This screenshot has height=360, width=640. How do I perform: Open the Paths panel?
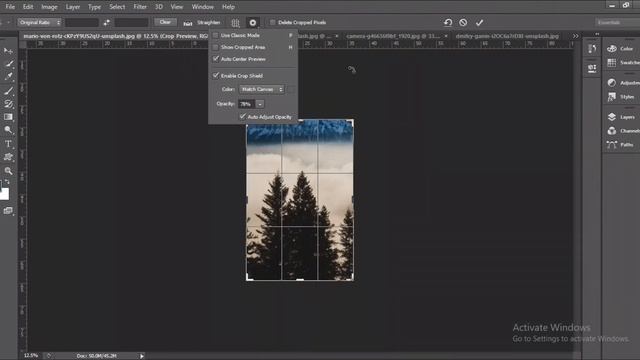[x=620, y=144]
